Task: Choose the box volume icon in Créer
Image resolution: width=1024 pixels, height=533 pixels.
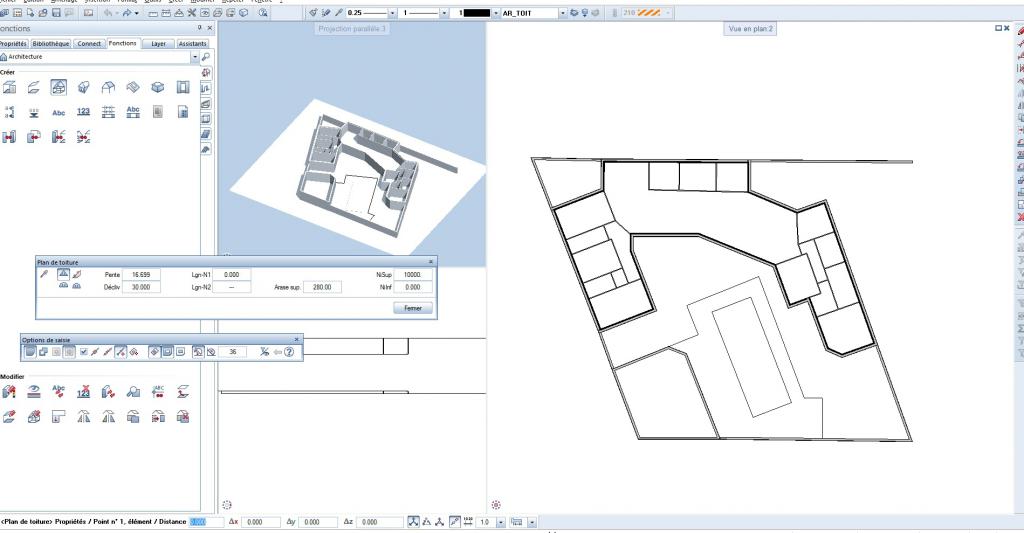Action: click(x=157, y=87)
